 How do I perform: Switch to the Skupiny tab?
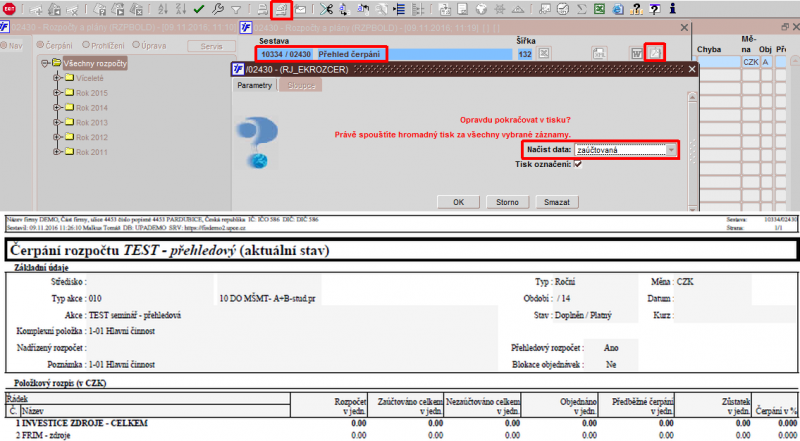tap(301, 86)
